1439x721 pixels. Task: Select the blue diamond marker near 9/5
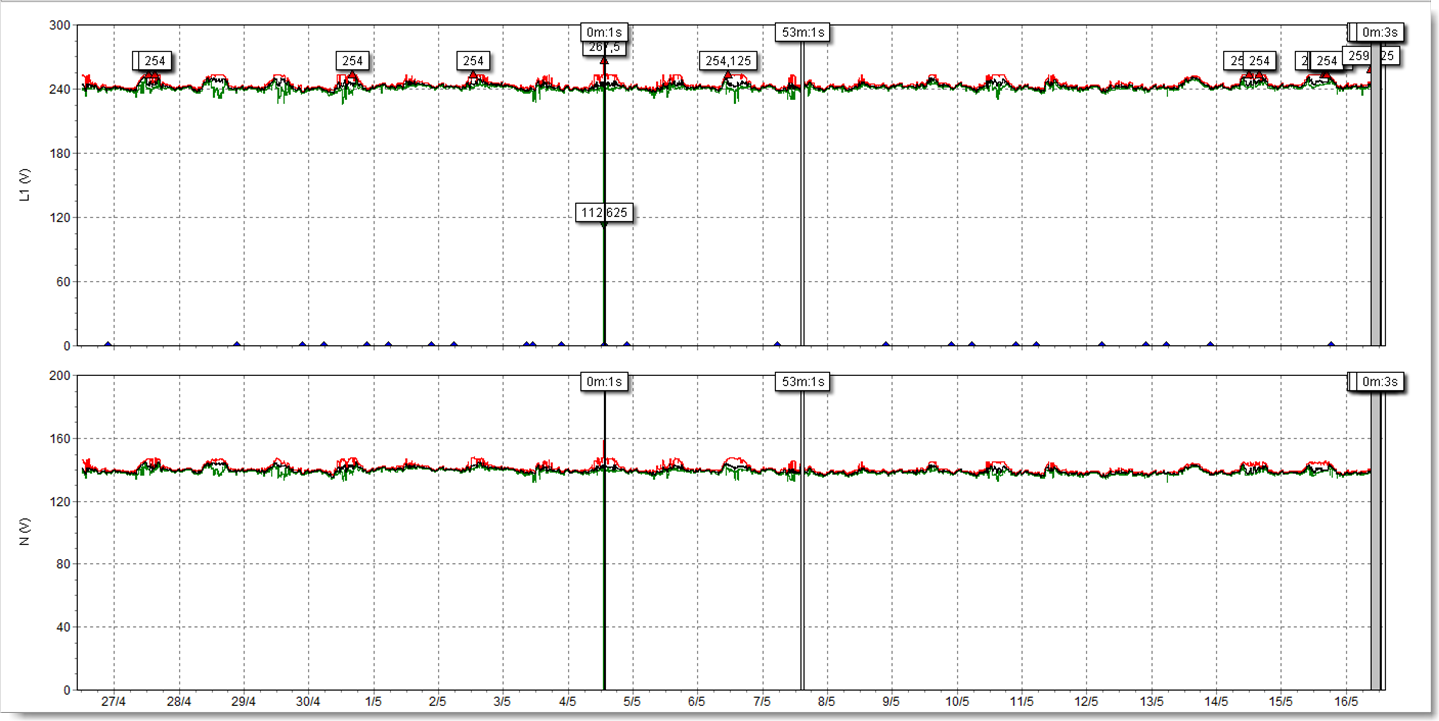[x=886, y=345]
